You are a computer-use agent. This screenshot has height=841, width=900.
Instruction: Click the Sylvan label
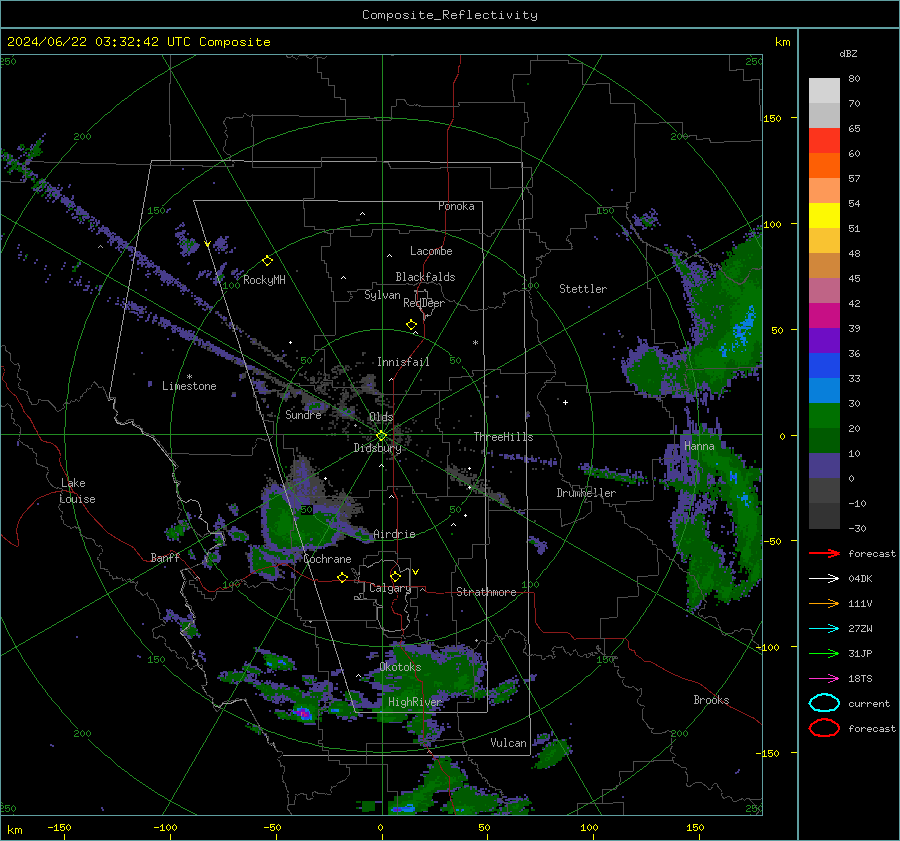click(x=382, y=295)
